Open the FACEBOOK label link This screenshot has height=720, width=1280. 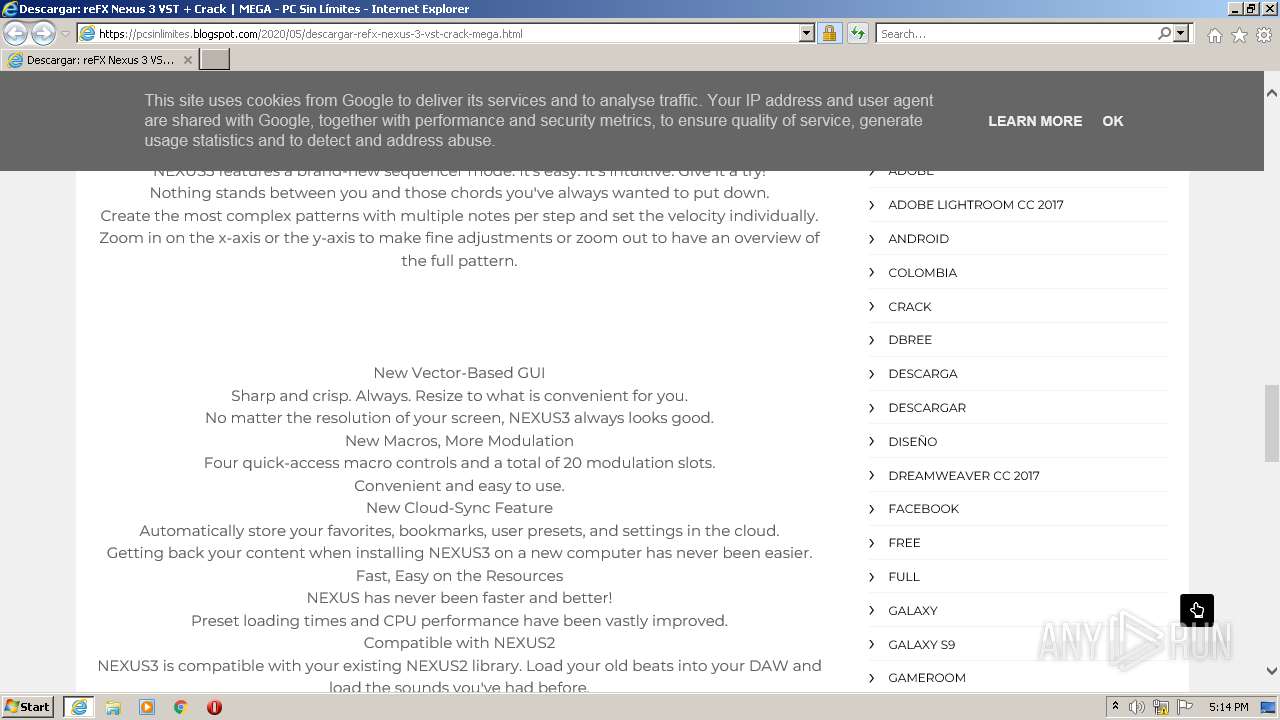[923, 509]
